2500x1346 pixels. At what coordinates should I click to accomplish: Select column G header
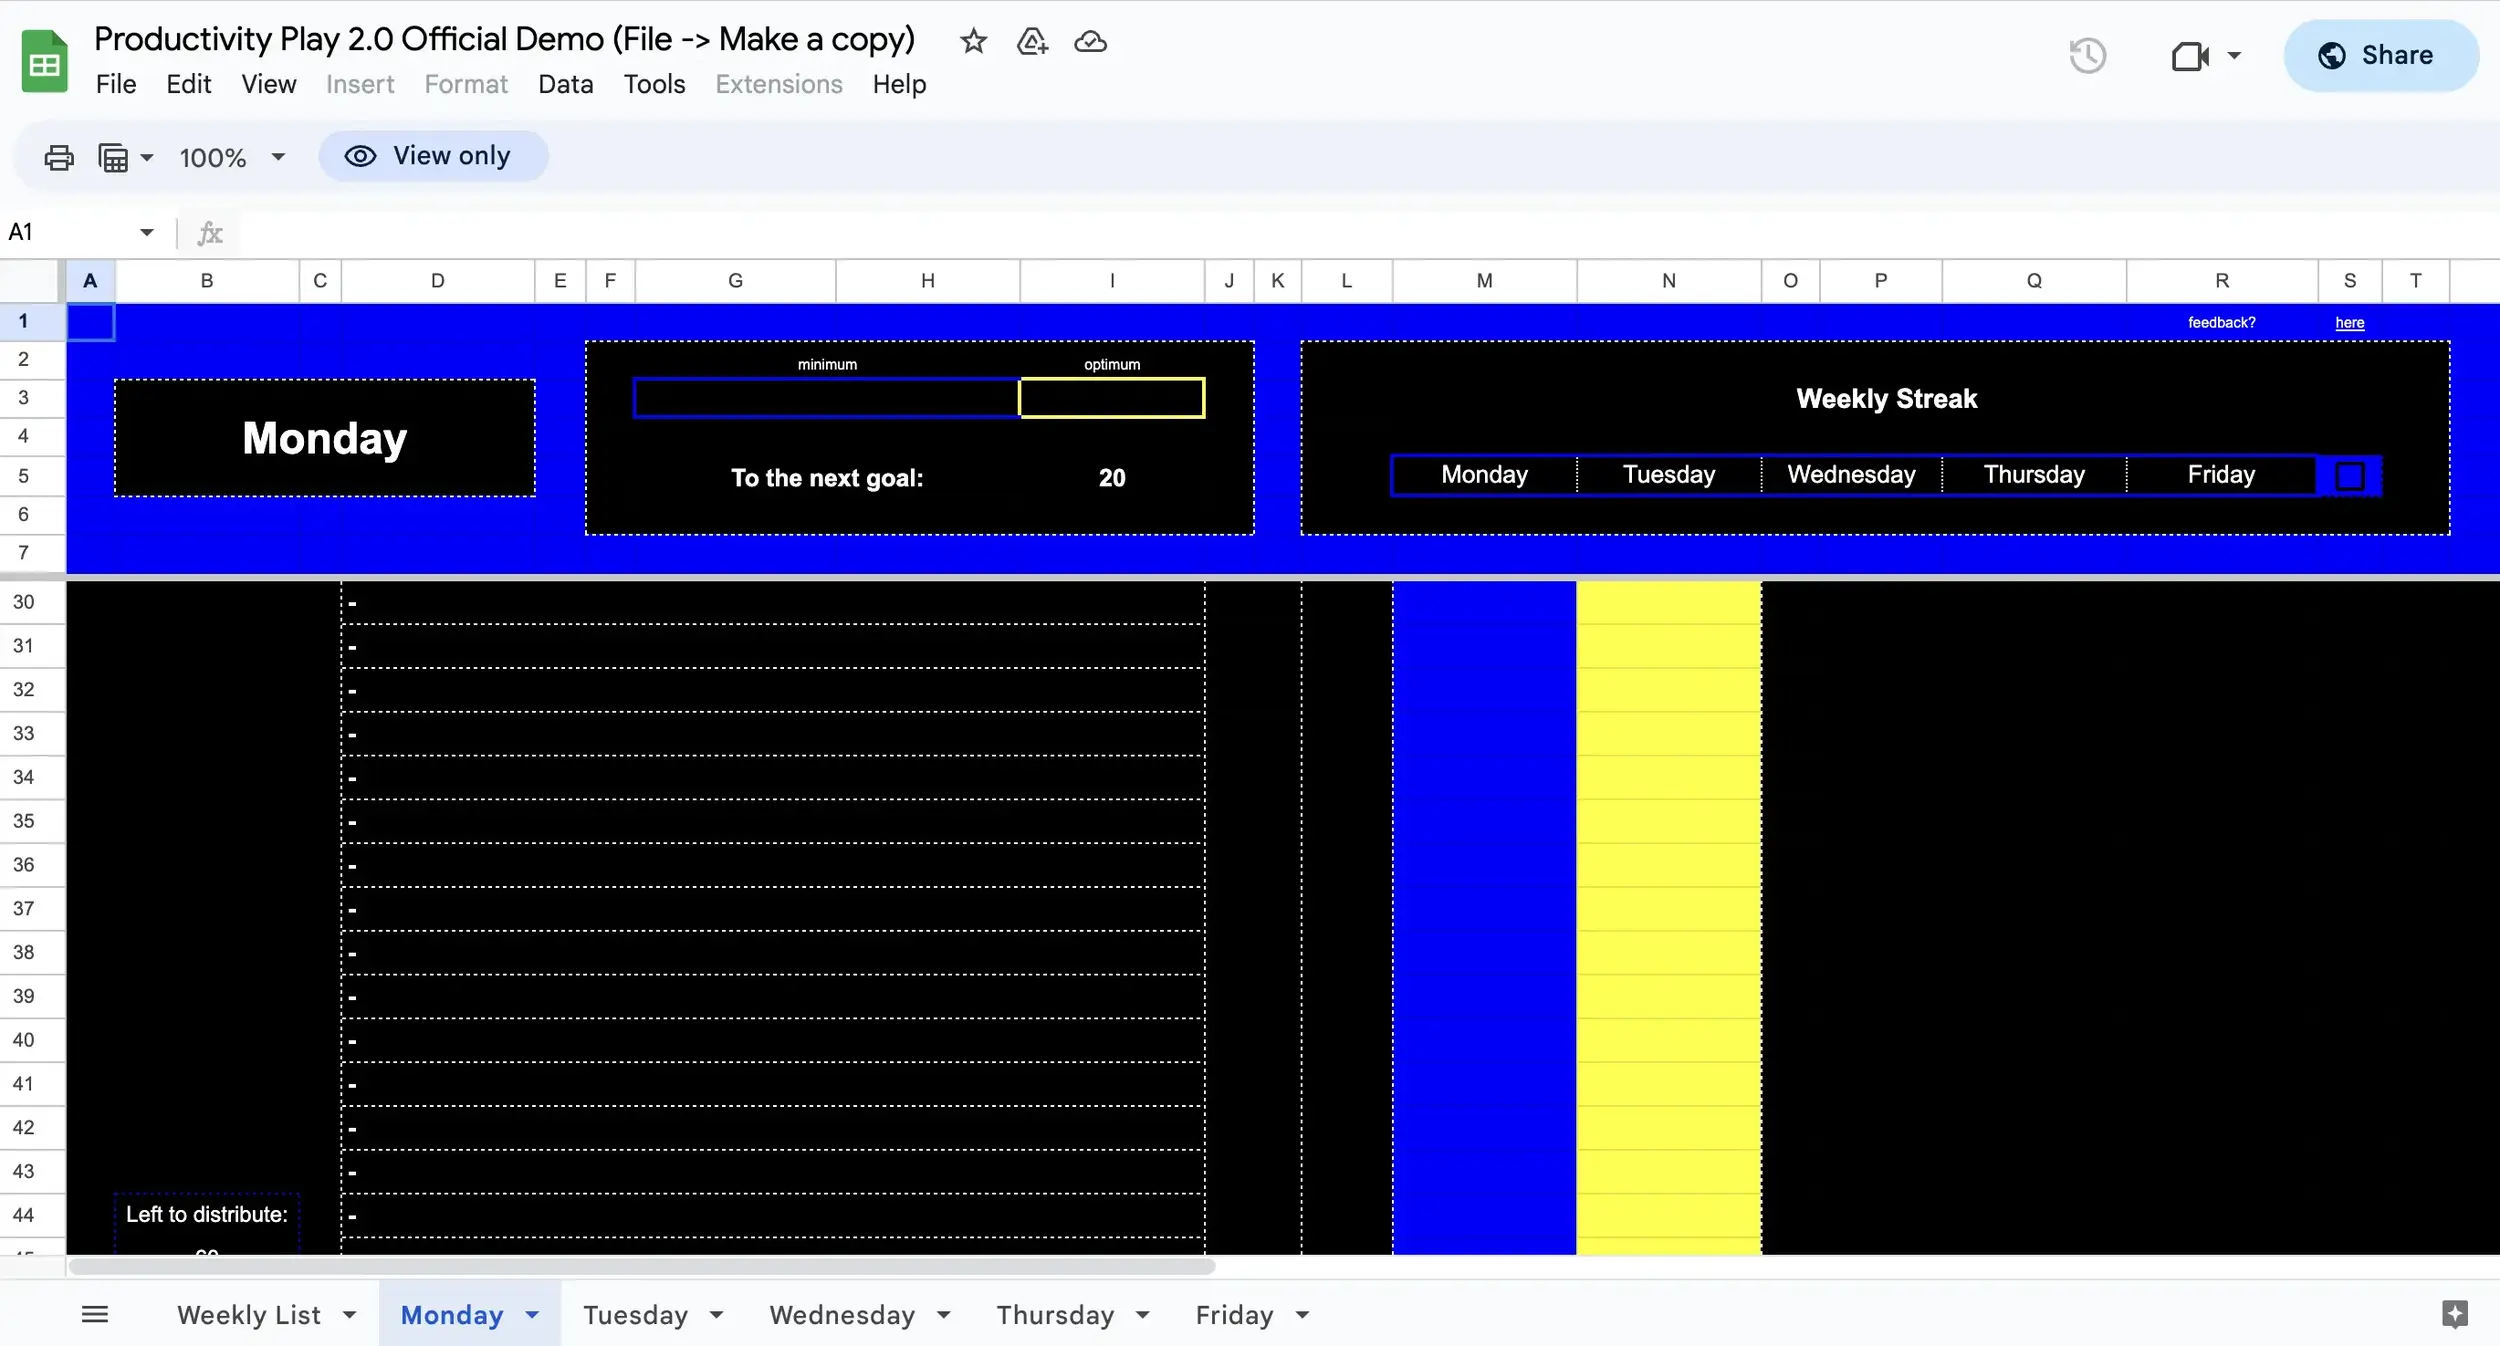click(x=735, y=281)
